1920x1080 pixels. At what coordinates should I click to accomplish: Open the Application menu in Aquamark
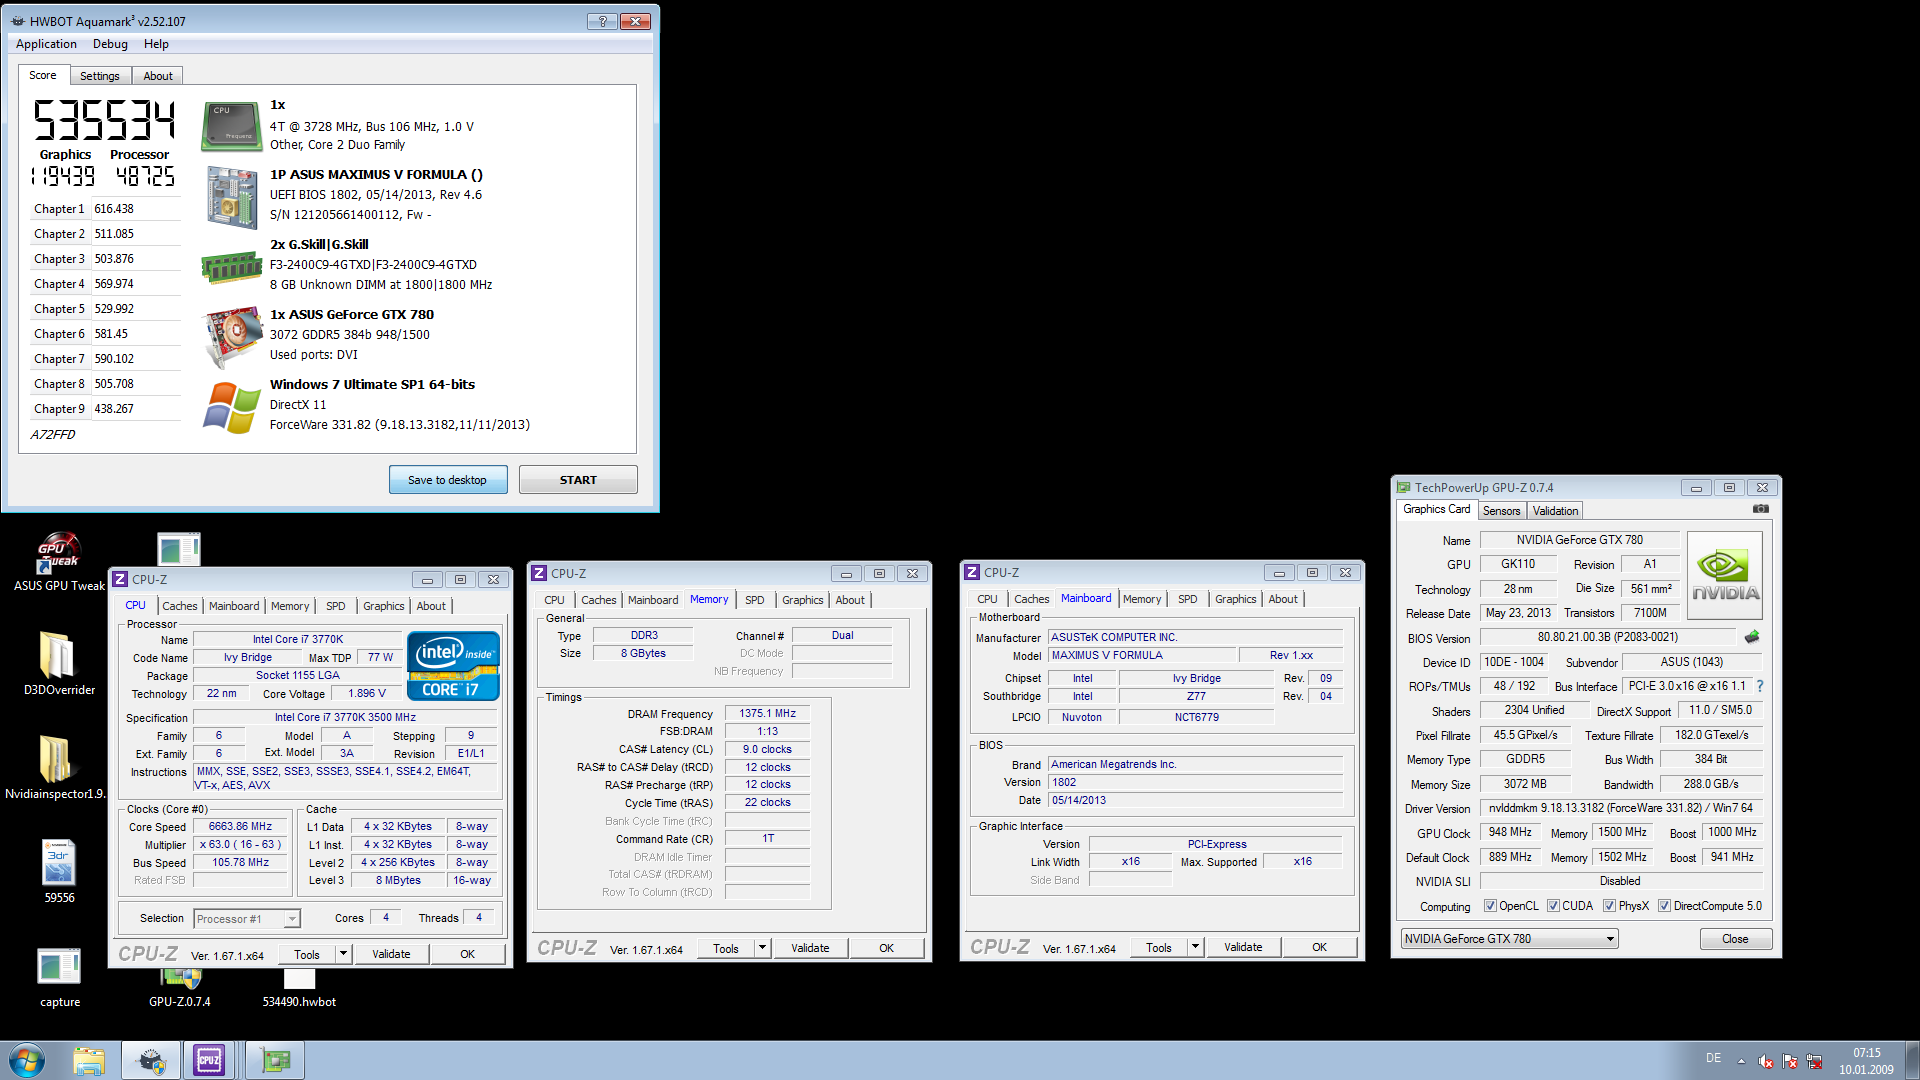(x=46, y=44)
